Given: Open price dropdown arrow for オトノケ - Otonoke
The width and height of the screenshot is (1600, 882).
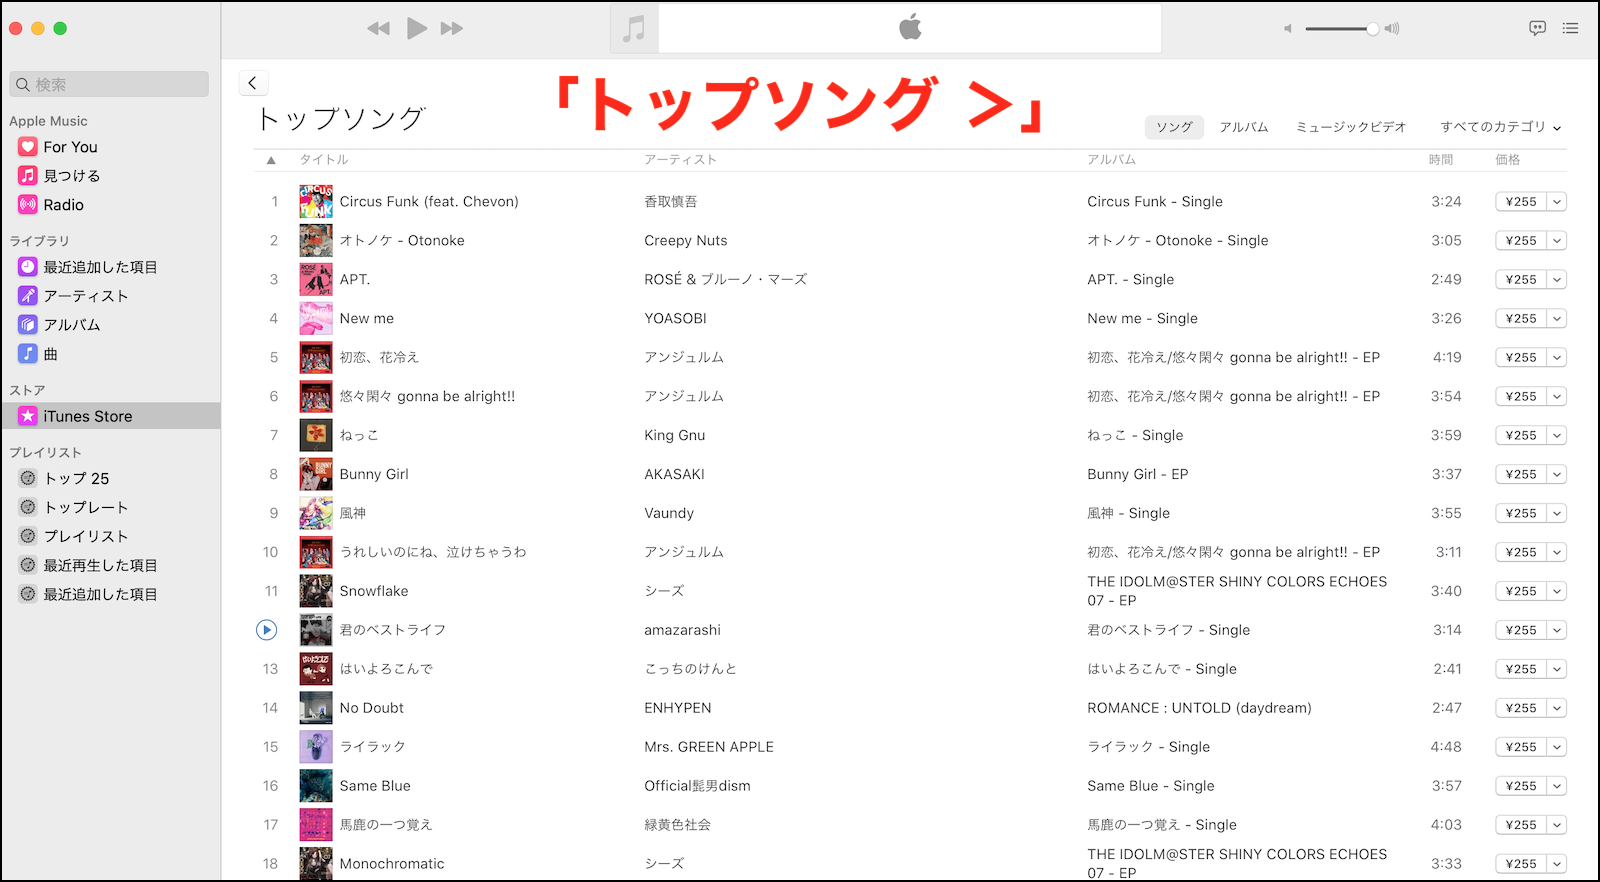Looking at the screenshot, I should click(1557, 241).
